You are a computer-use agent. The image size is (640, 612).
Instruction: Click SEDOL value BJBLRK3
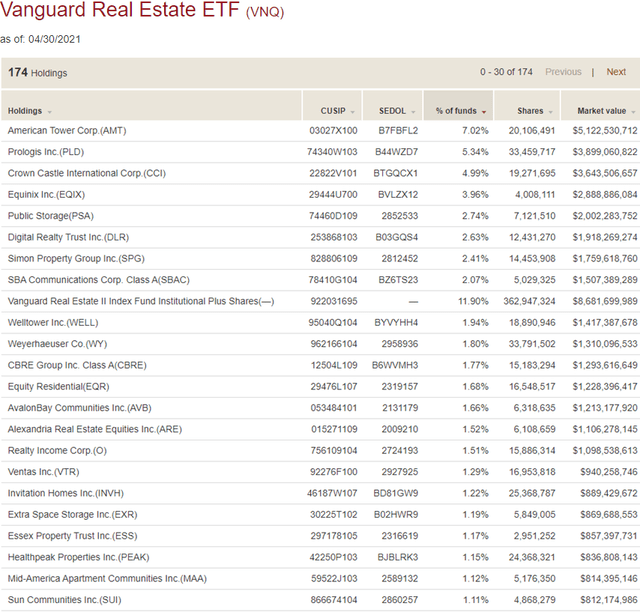(x=398, y=557)
